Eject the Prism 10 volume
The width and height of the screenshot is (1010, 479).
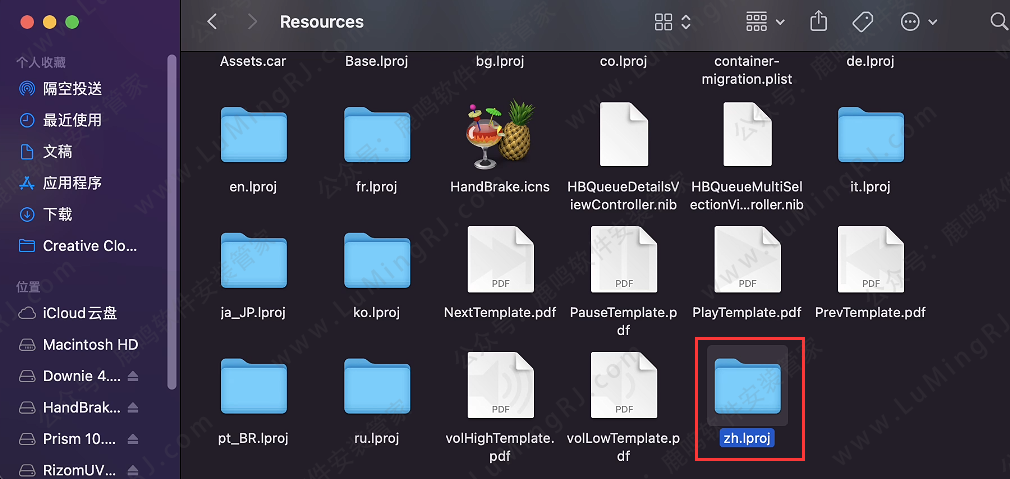(134, 439)
